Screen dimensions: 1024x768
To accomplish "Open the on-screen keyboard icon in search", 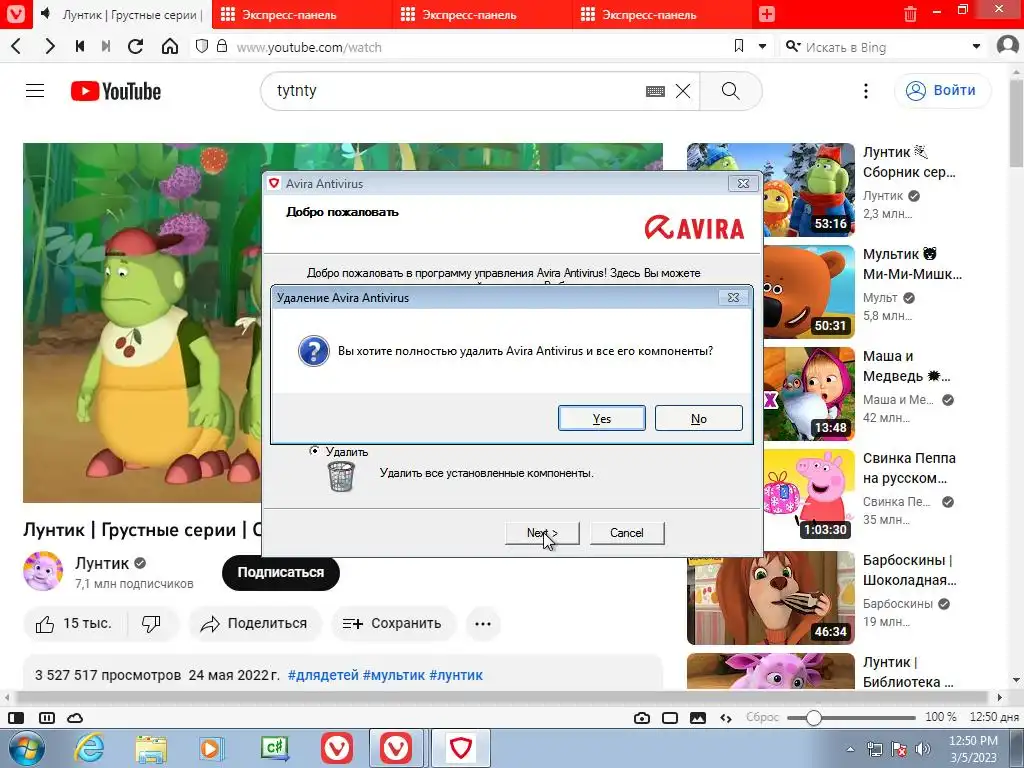I will pyautogui.click(x=655, y=91).
